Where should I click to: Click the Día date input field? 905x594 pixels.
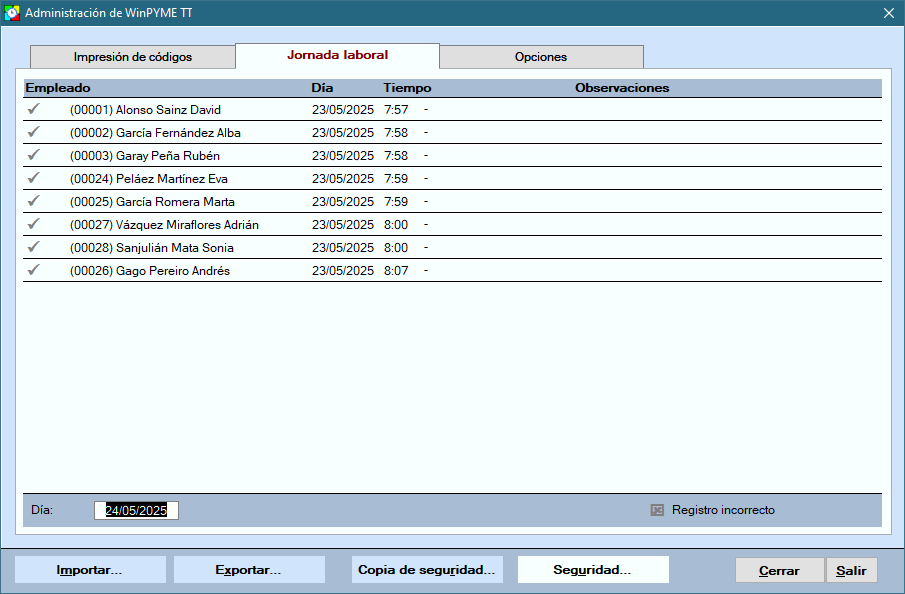pyautogui.click(x=137, y=510)
